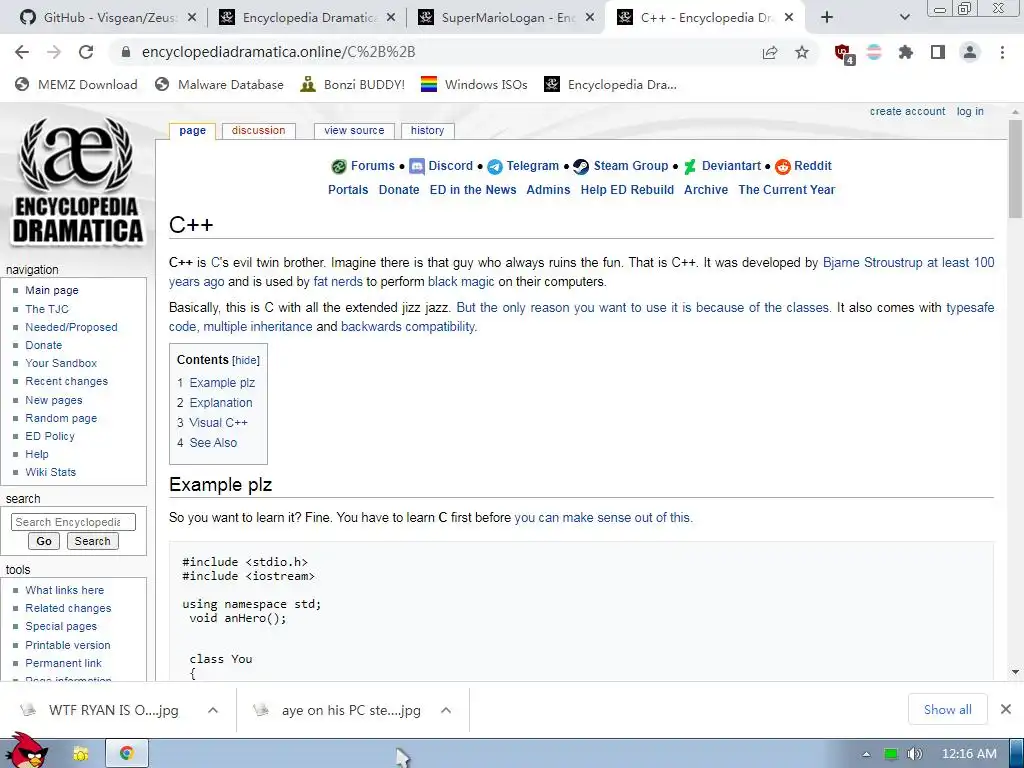The width and height of the screenshot is (1024, 768).
Task: Open the Extensions puzzle piece menu
Action: click(906, 52)
